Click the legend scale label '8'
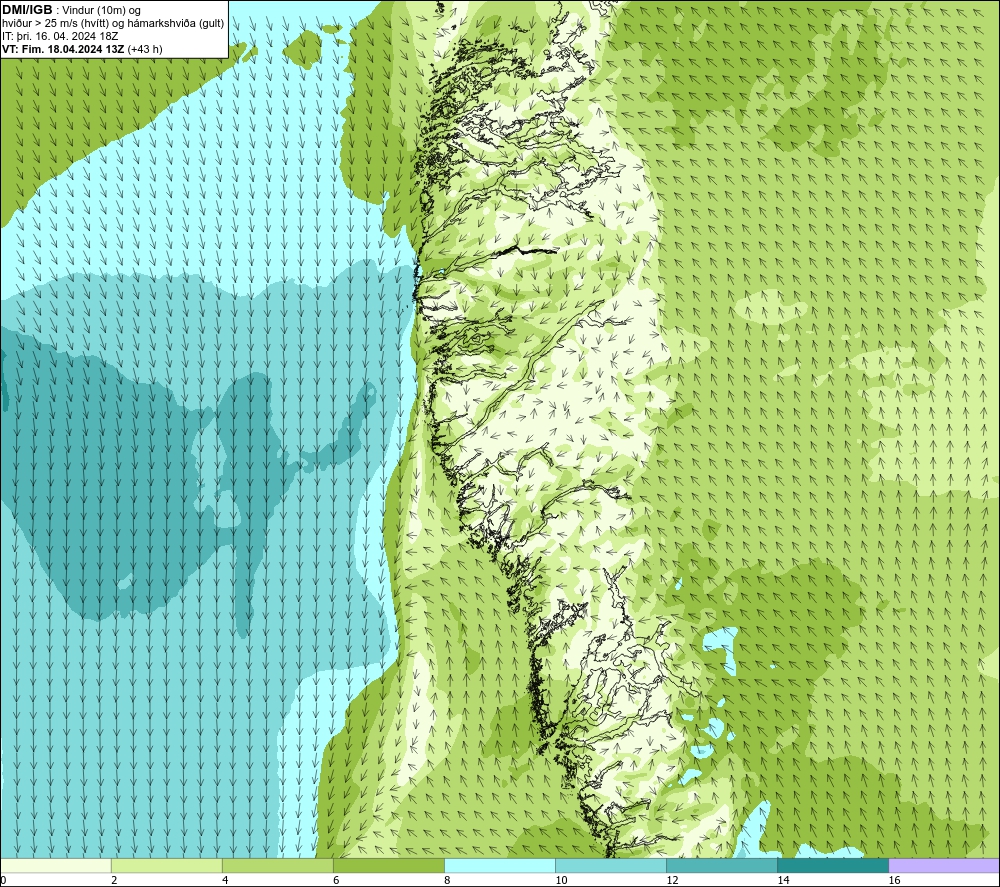Viewport: 1000px width, 887px height. [x=447, y=880]
